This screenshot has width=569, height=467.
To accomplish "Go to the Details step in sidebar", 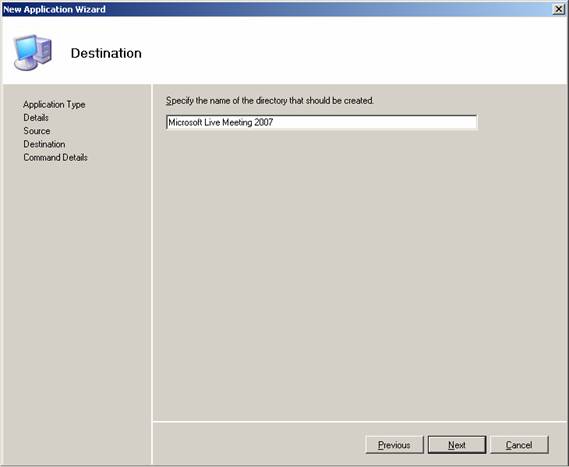I will click(x=36, y=118).
